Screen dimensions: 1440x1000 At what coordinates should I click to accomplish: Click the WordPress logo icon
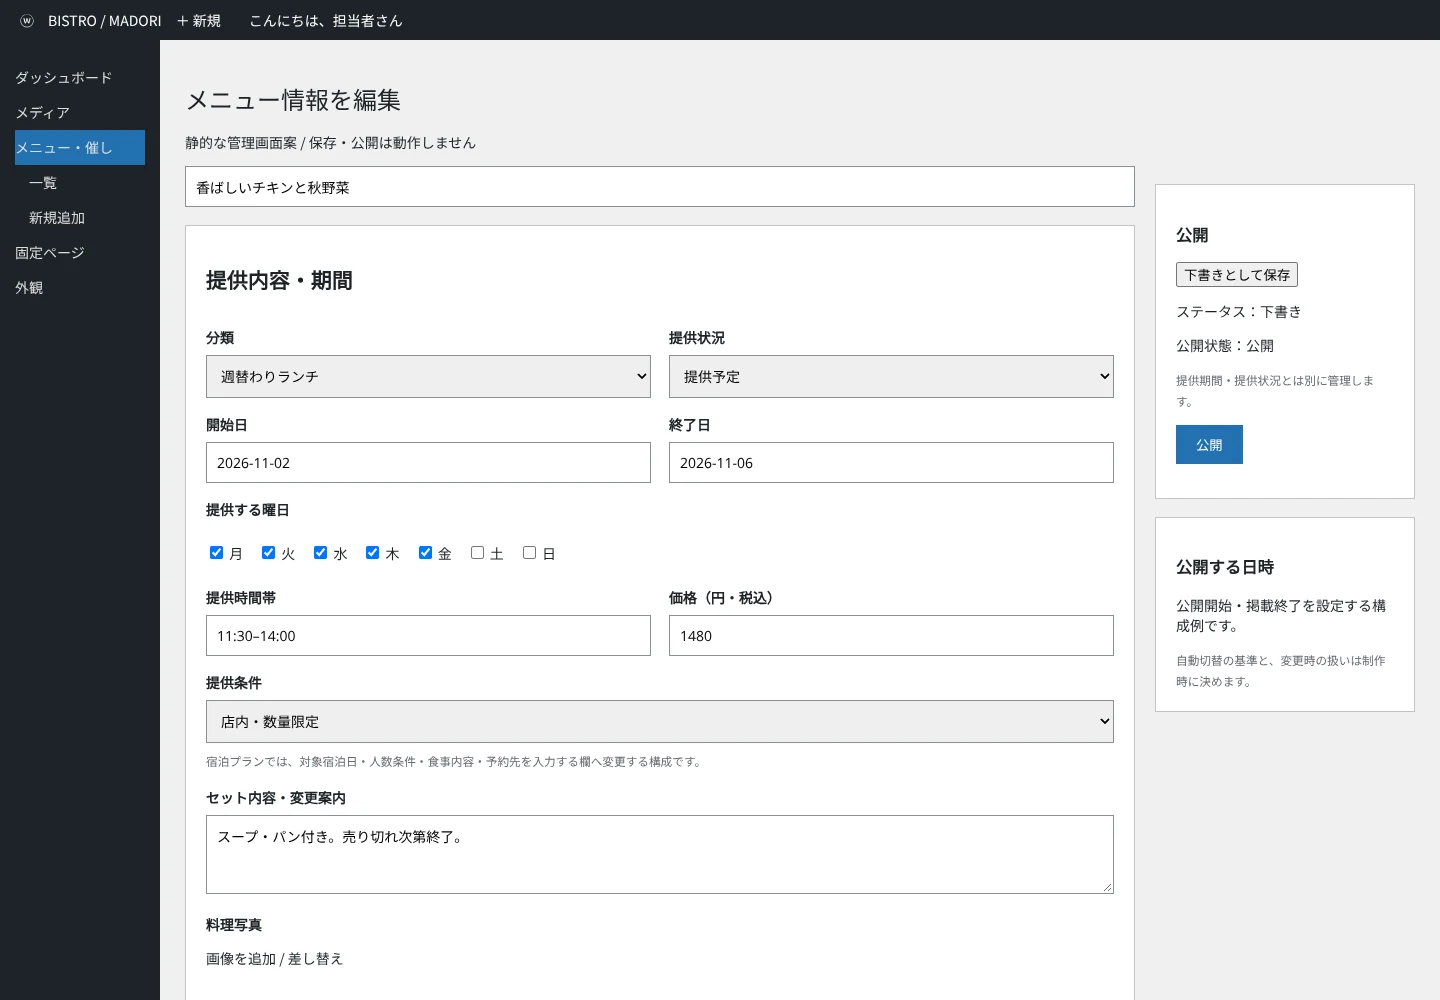point(27,21)
